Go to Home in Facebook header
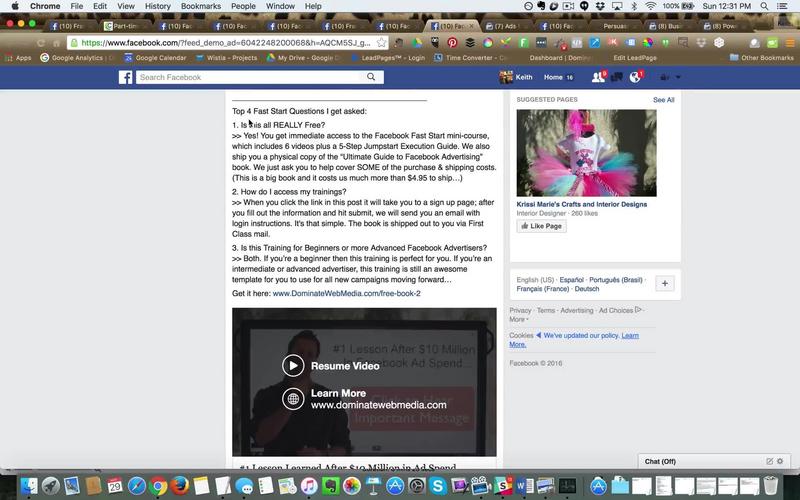 (553, 77)
